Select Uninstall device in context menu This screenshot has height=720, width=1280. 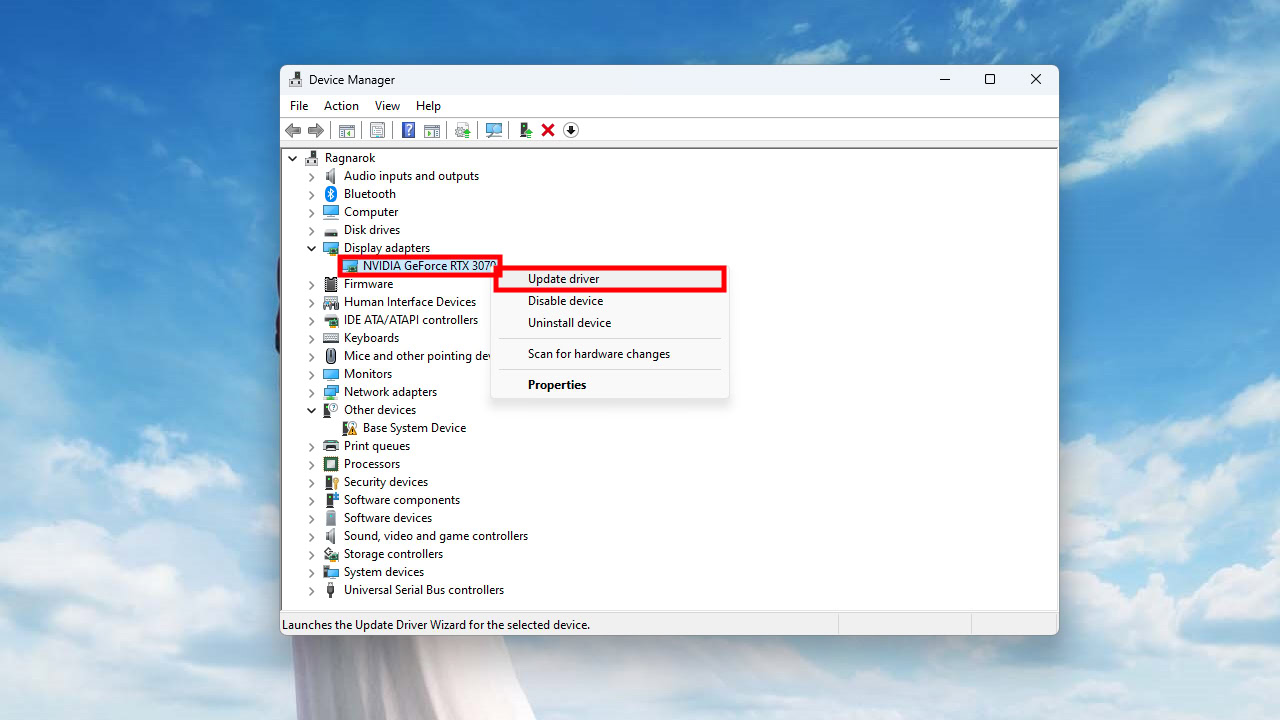coord(569,323)
